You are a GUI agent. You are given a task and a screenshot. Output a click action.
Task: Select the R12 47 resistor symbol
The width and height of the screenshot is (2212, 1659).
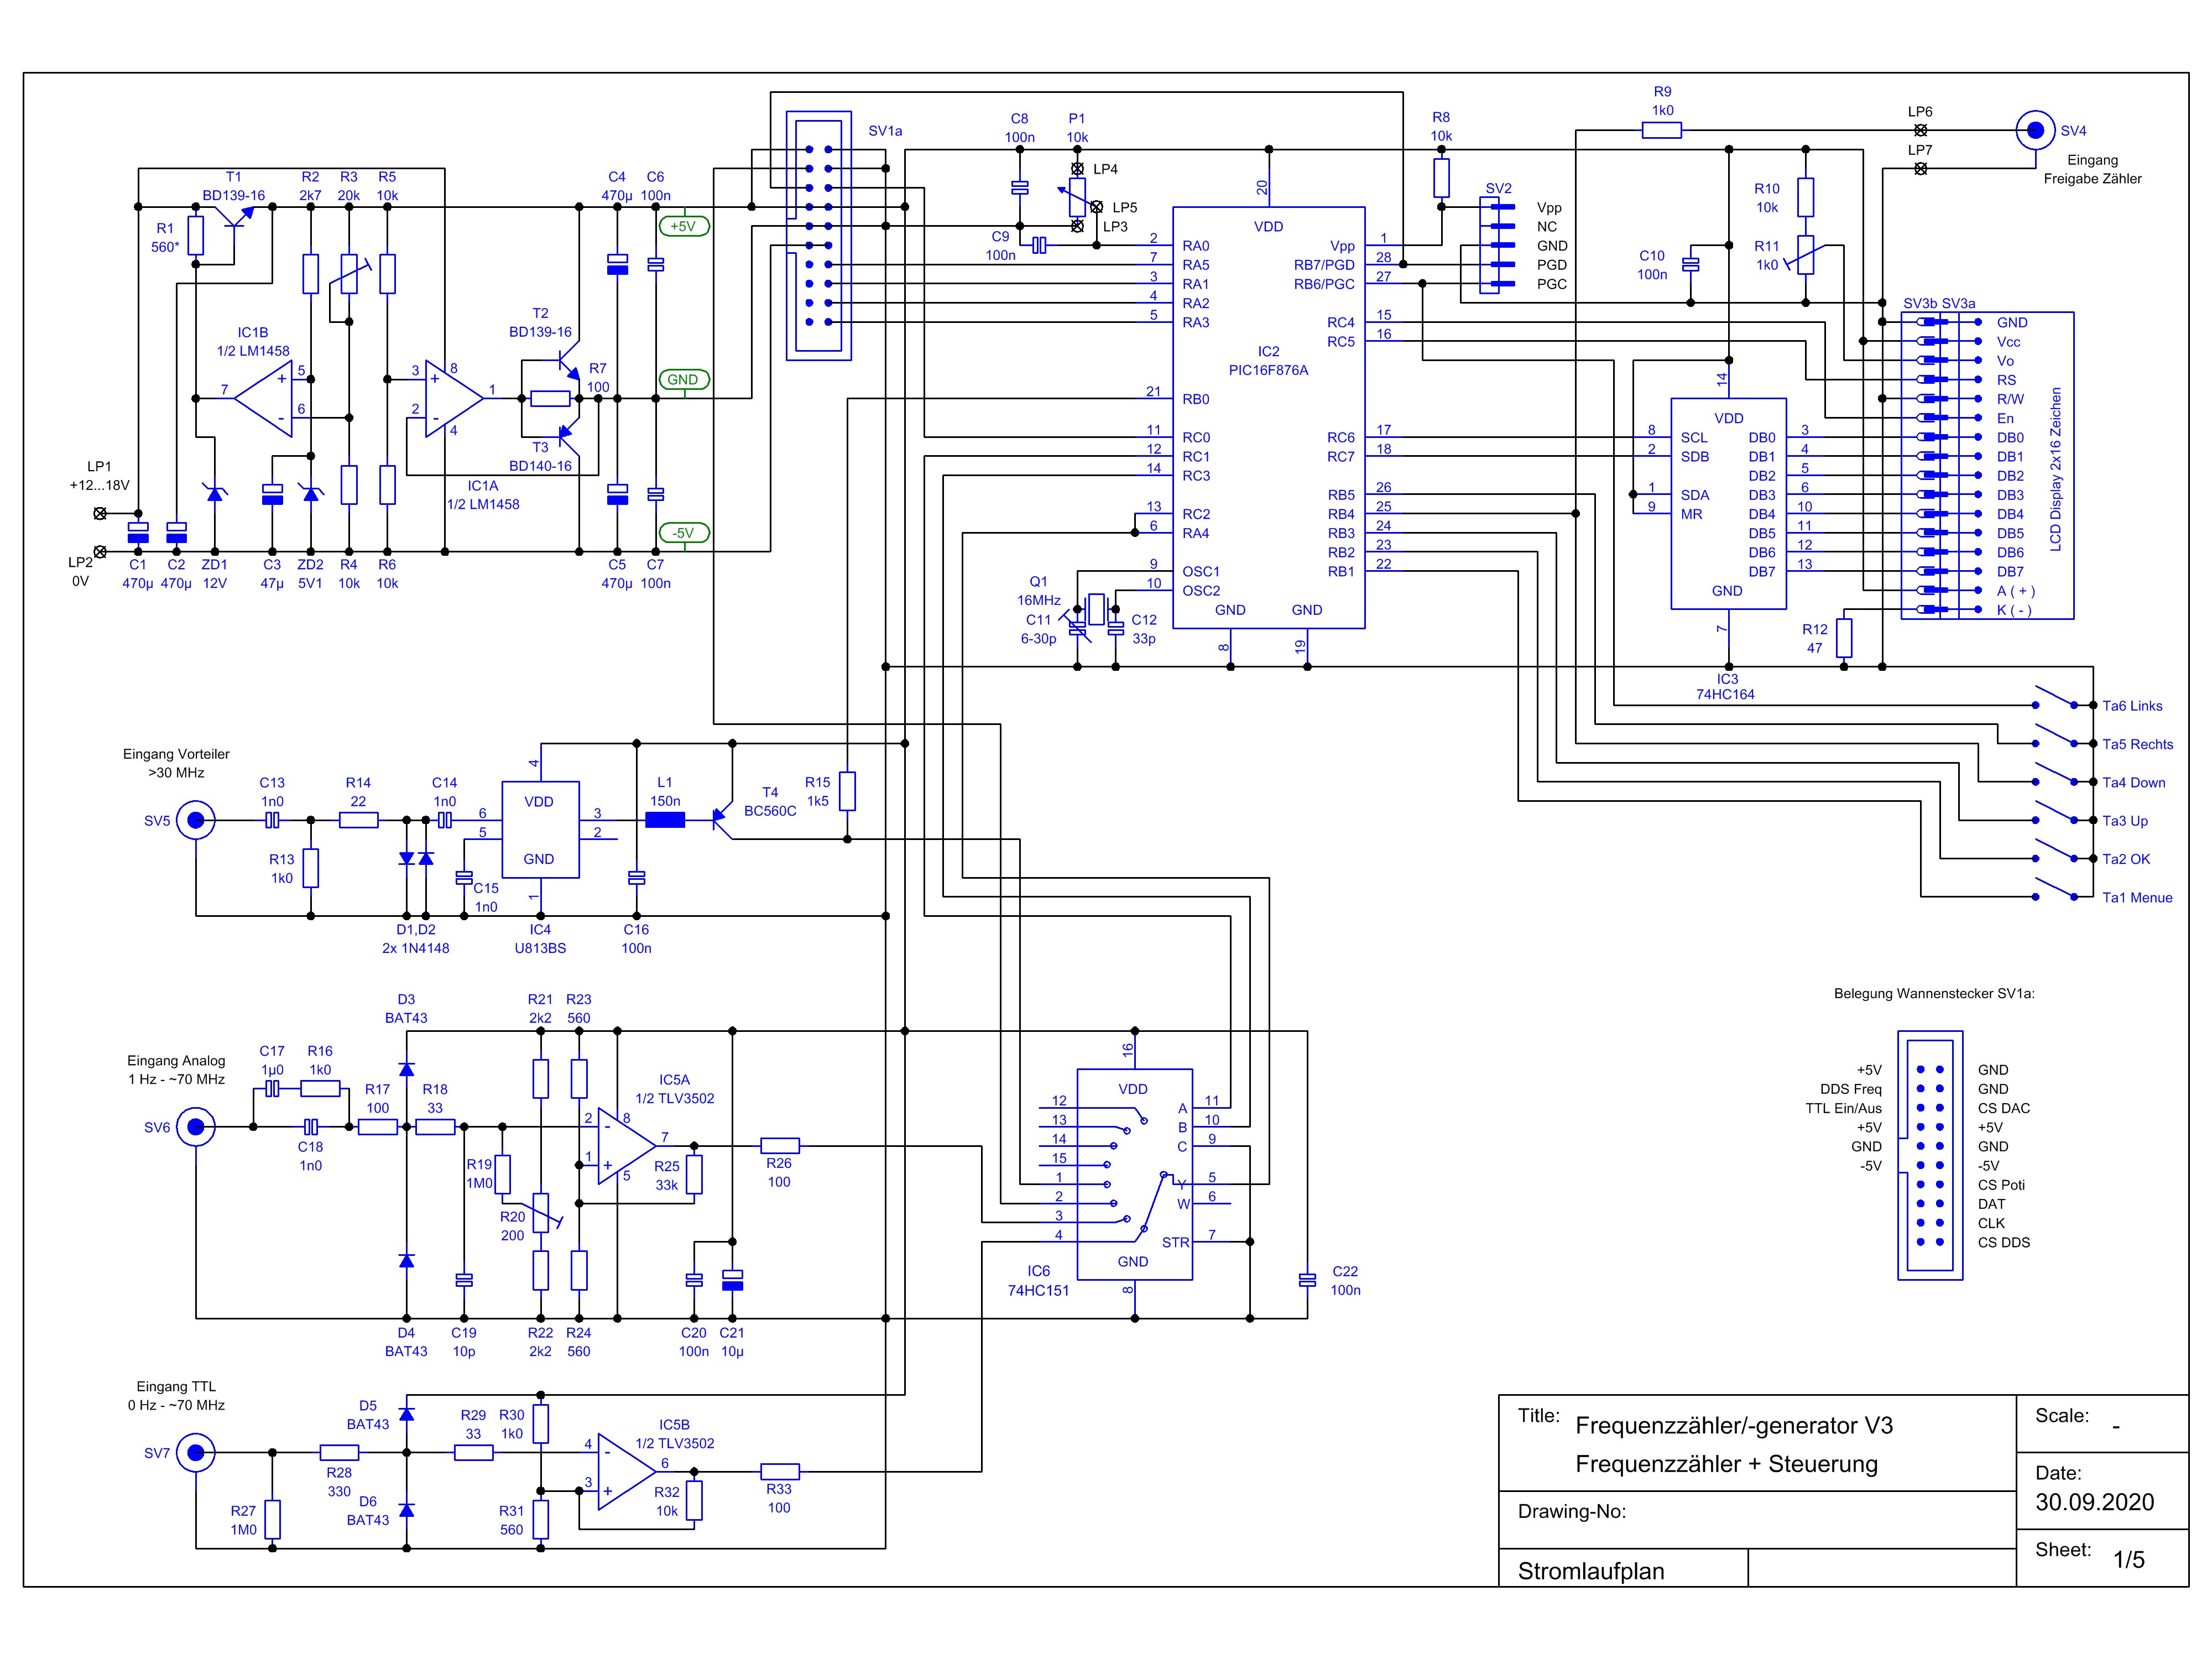coord(1844,638)
